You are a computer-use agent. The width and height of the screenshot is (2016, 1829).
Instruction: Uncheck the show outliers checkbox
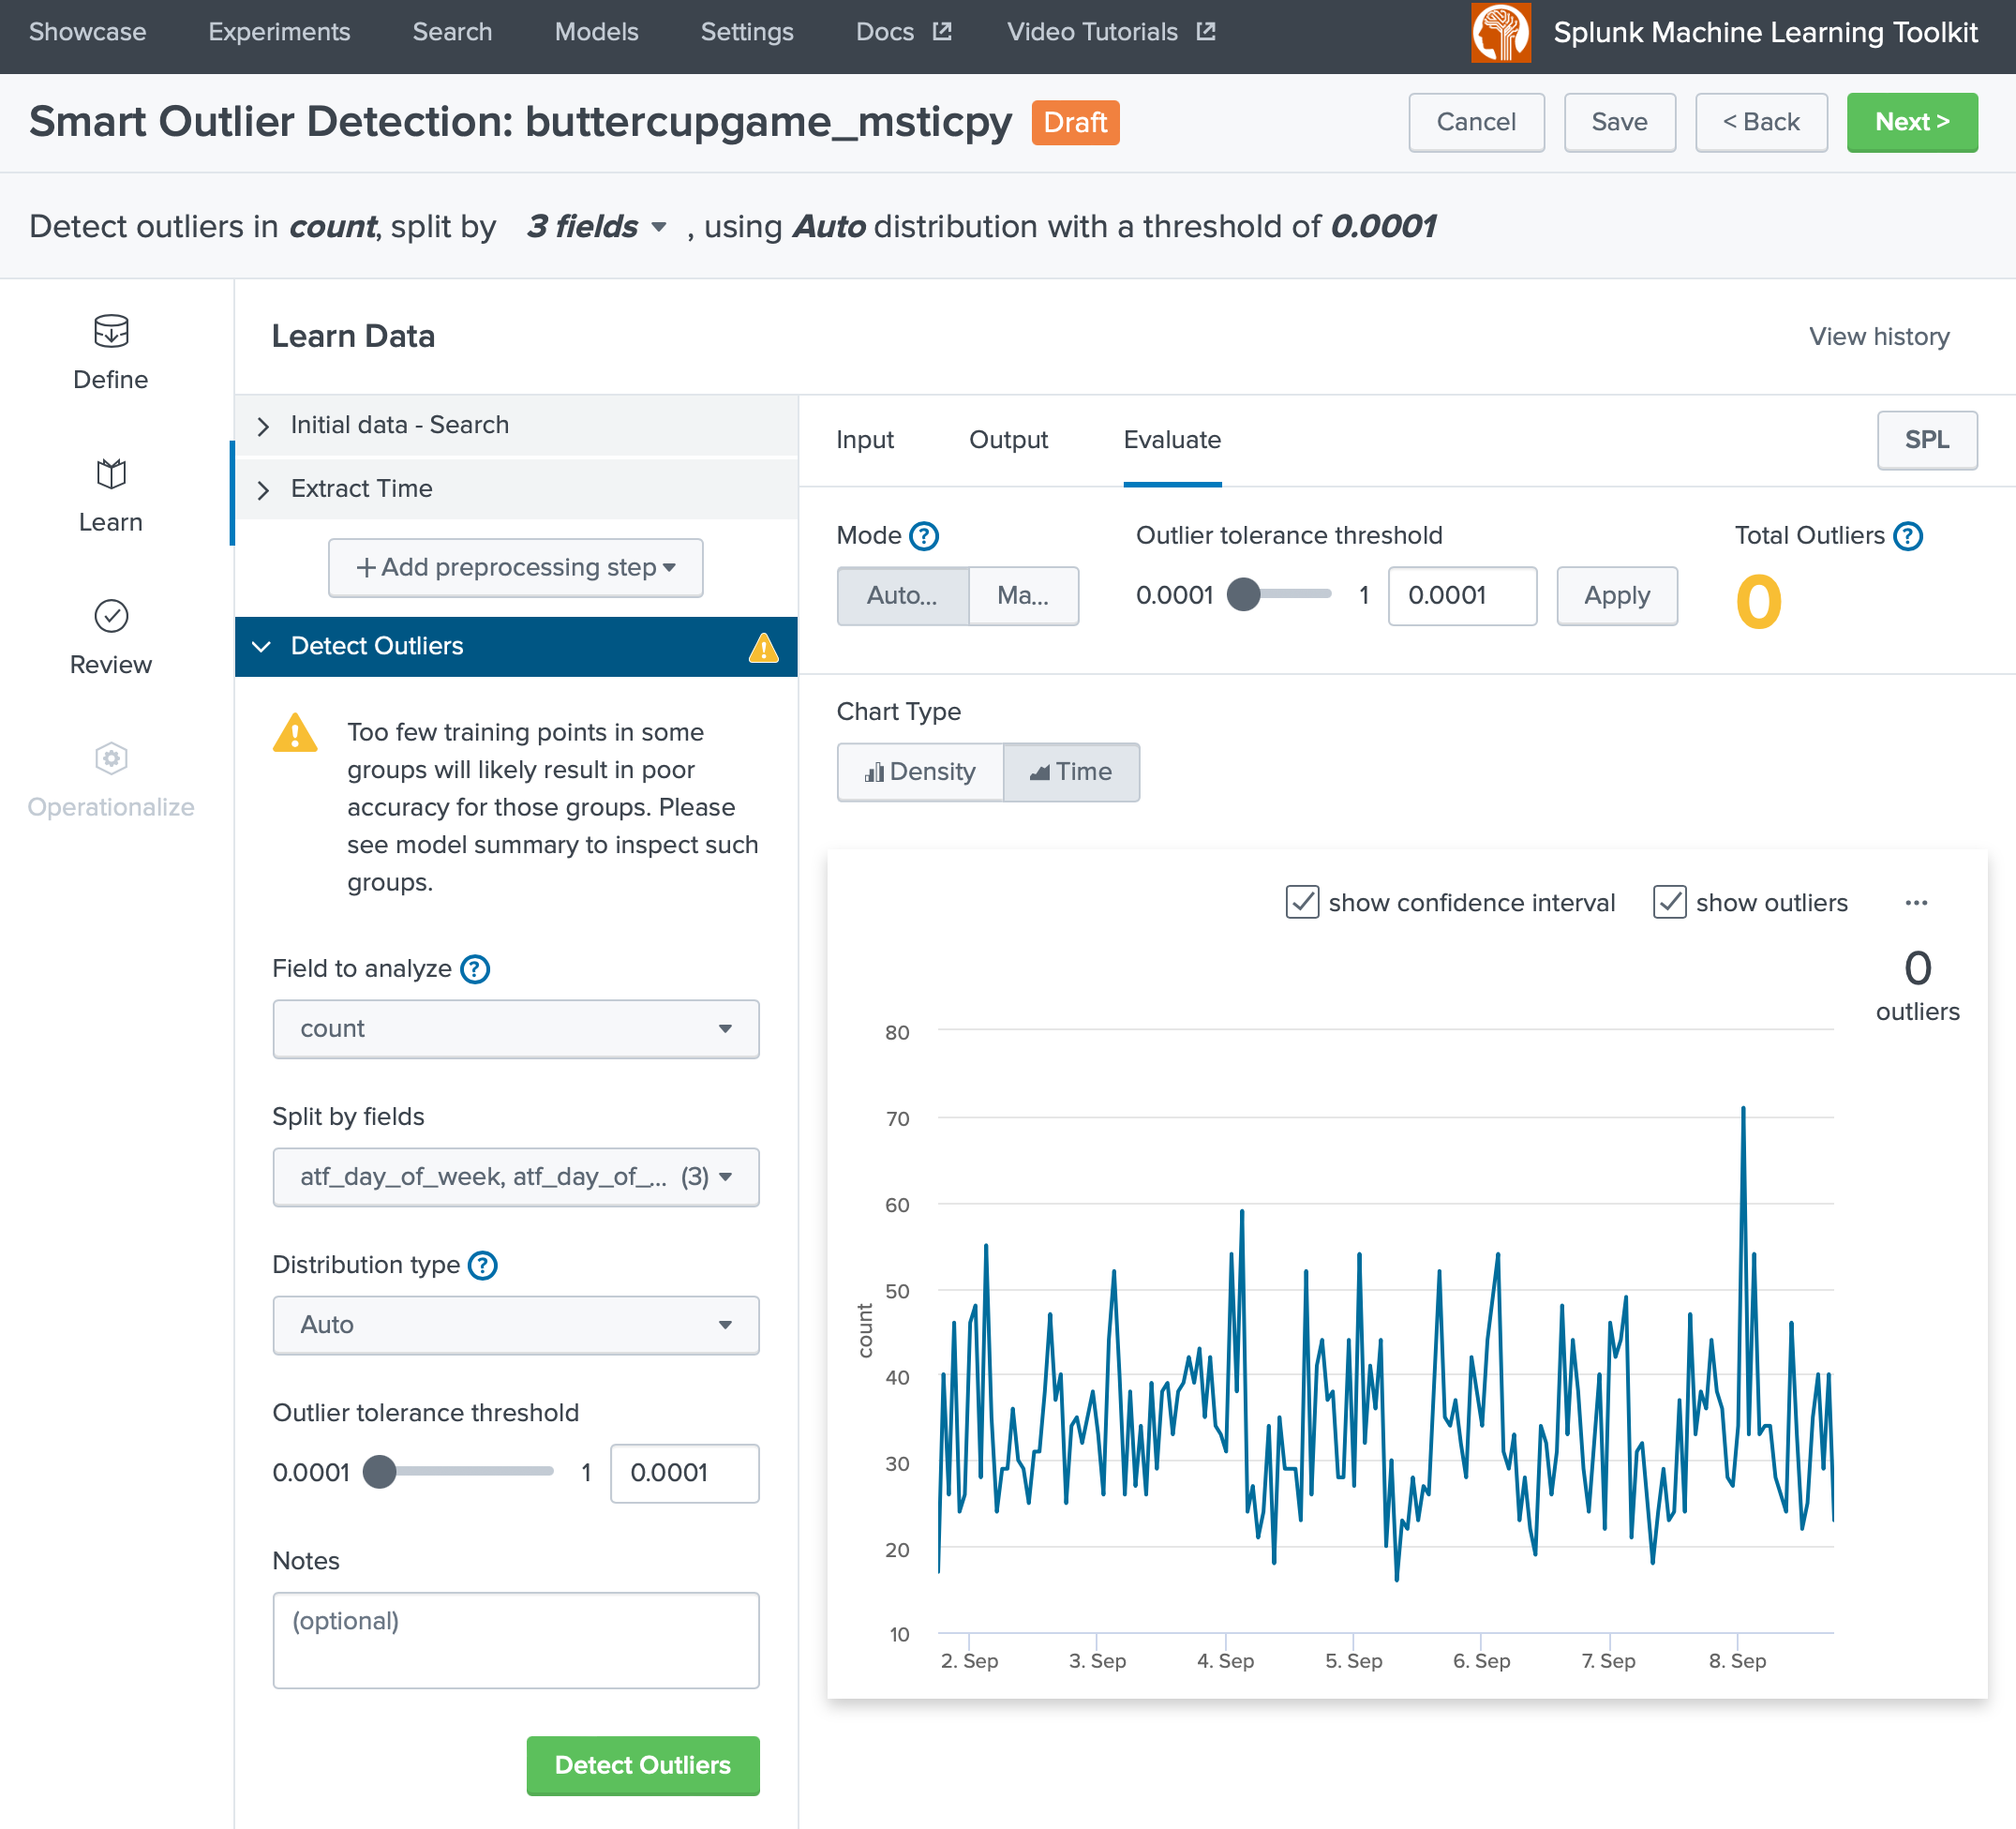1669,903
